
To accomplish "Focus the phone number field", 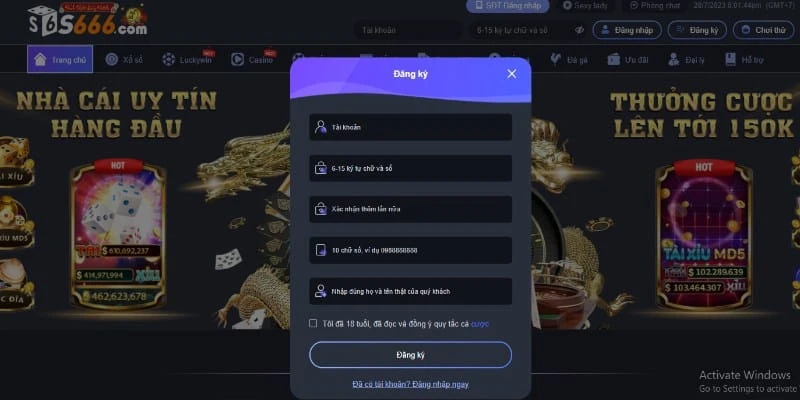I will coord(410,250).
